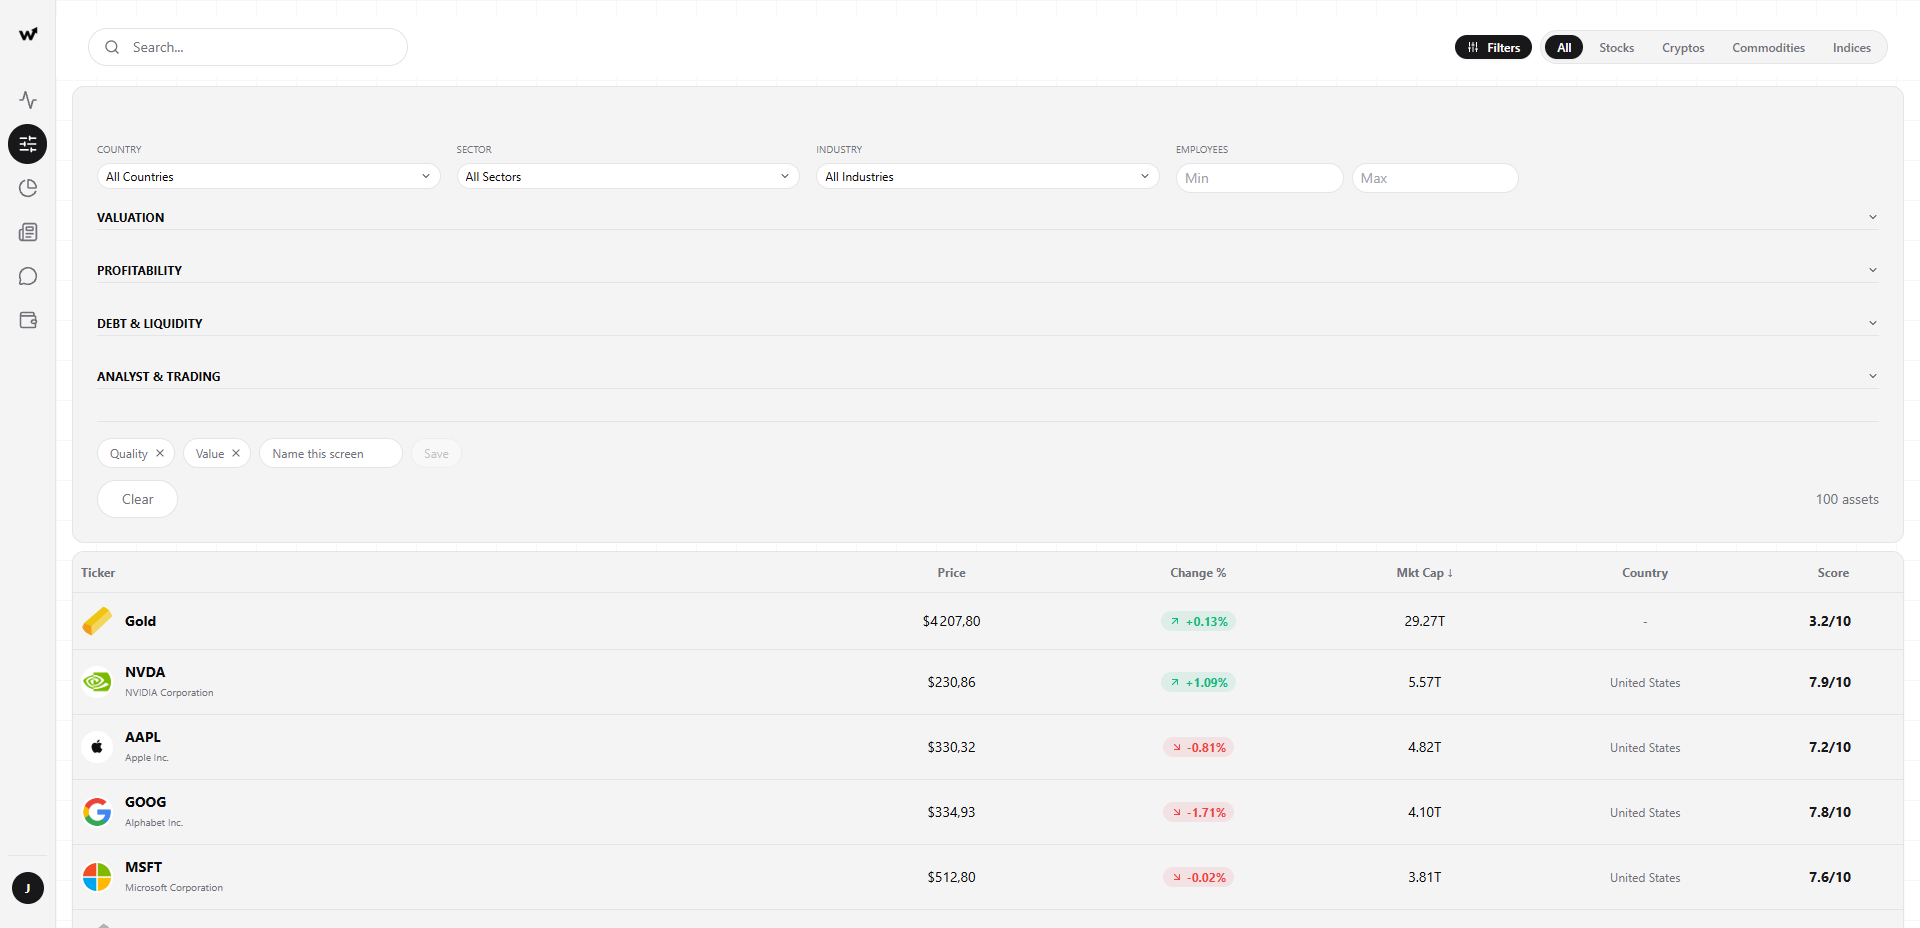Switch to the Cryptos tab
This screenshot has width=1920, height=928.
tap(1683, 47)
